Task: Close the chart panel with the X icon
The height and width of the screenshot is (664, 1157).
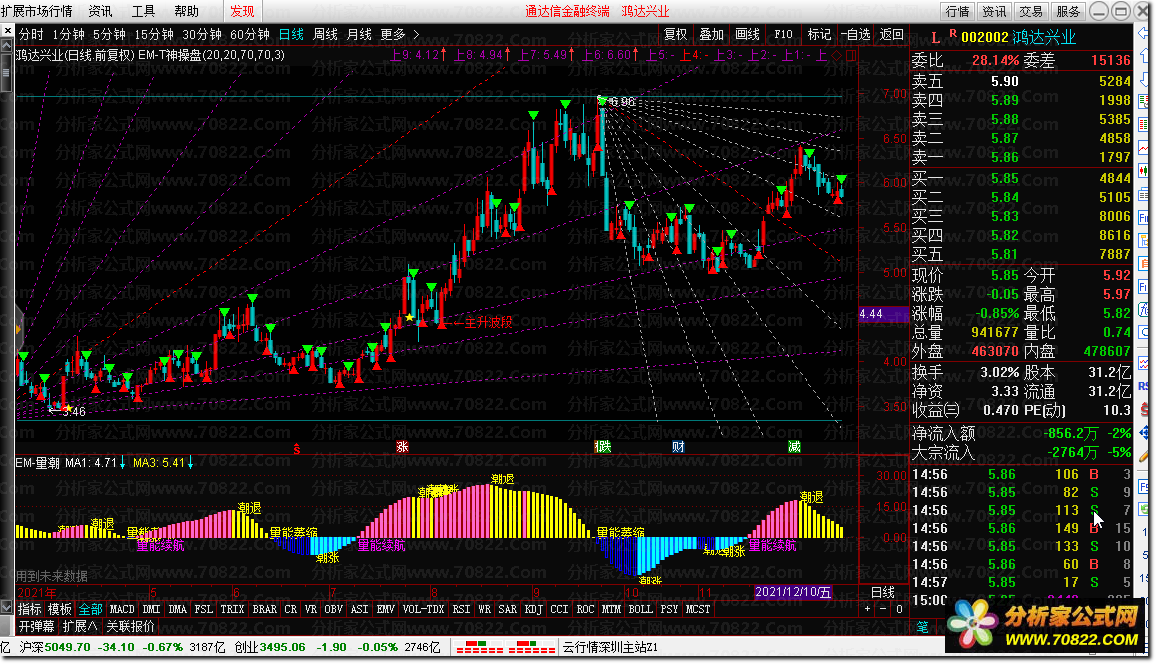Action: [7, 30]
